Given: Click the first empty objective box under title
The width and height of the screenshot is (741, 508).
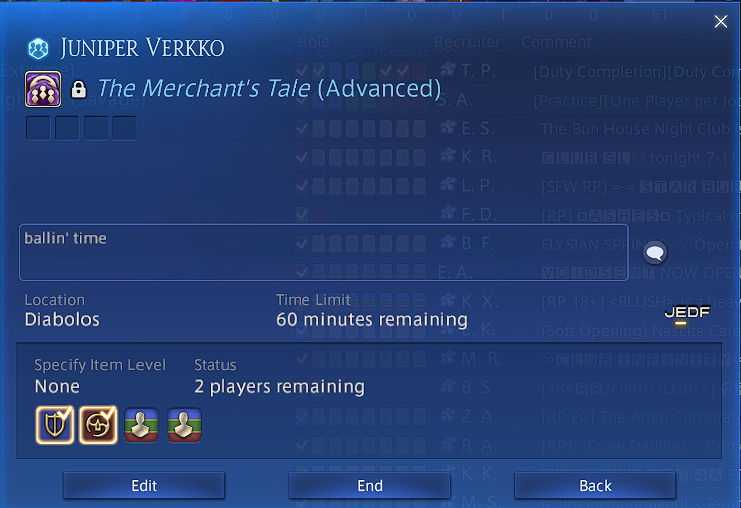Looking at the screenshot, I should pos(38,128).
